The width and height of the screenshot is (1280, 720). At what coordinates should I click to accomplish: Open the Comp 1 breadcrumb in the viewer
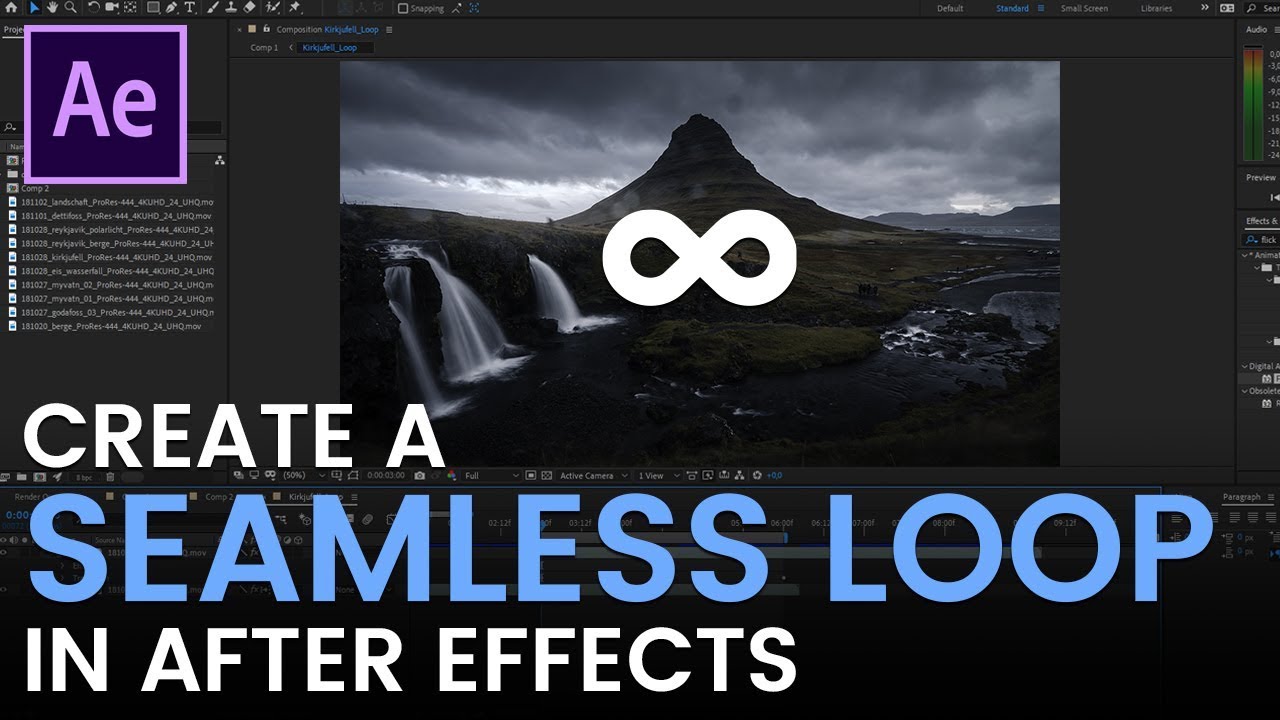(264, 47)
